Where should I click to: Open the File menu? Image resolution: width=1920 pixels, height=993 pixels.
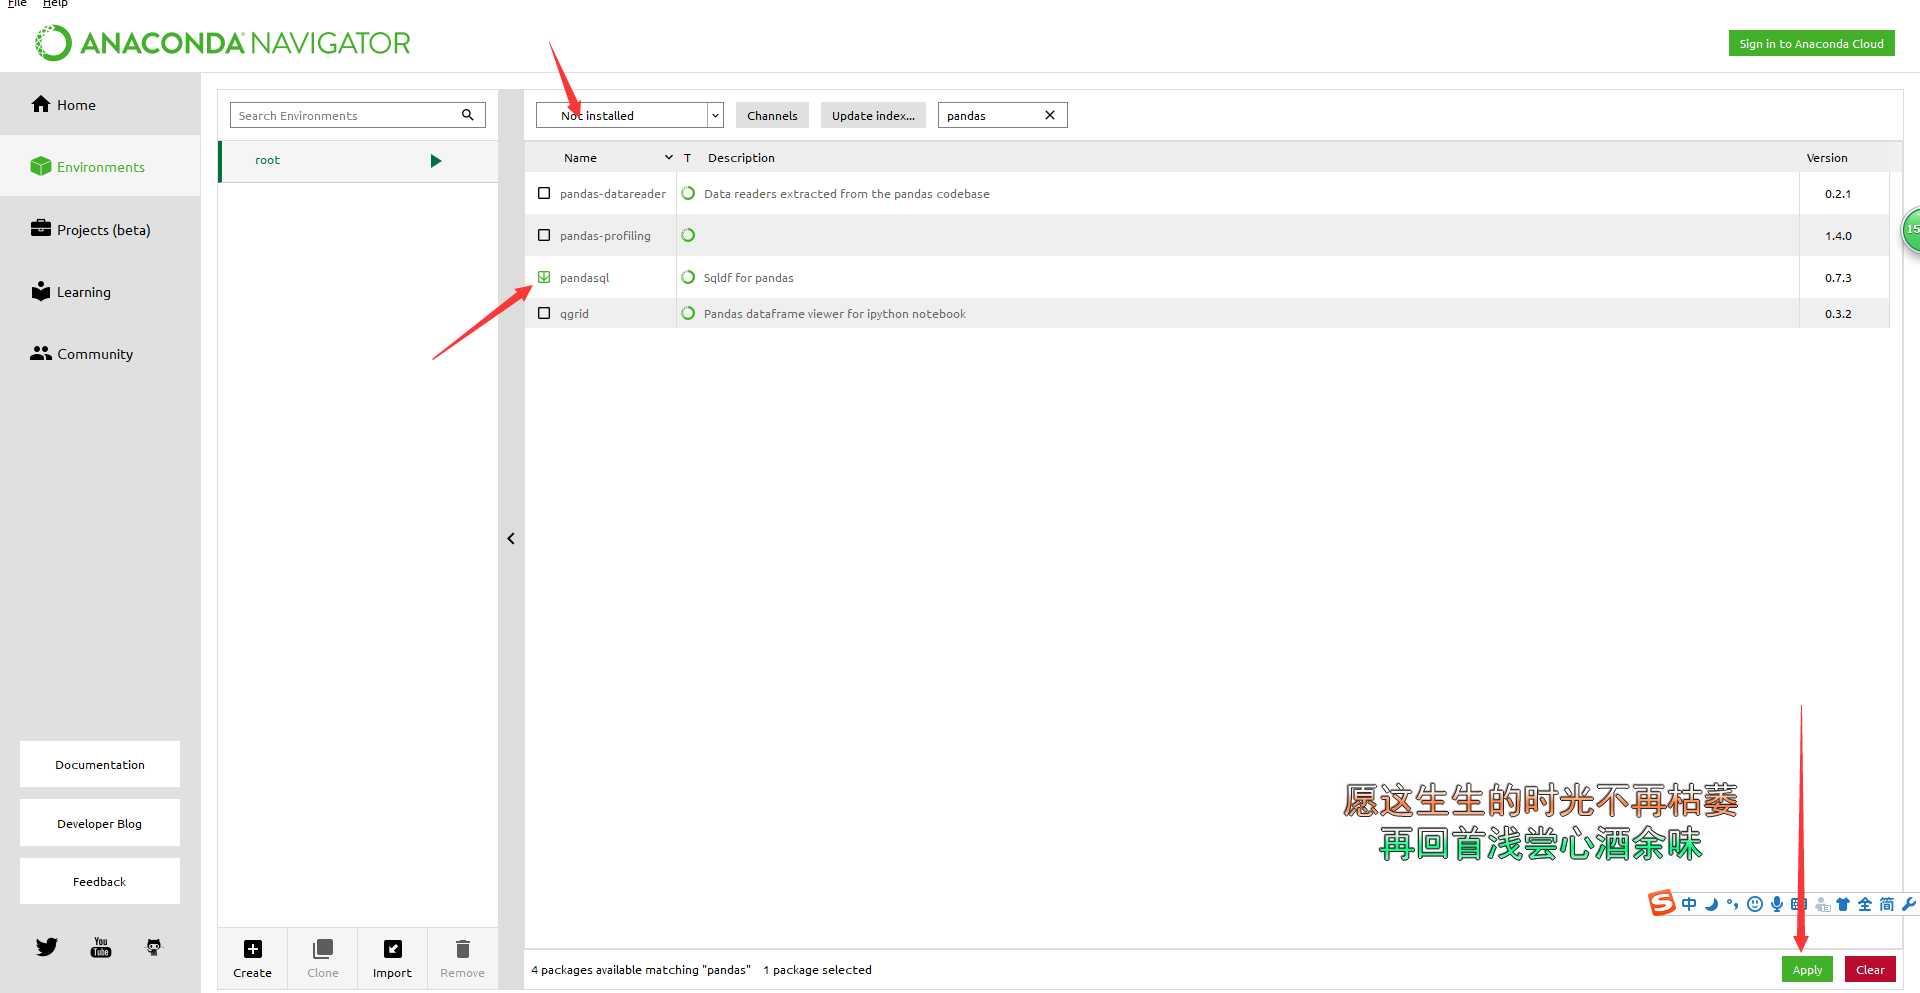tap(17, 4)
